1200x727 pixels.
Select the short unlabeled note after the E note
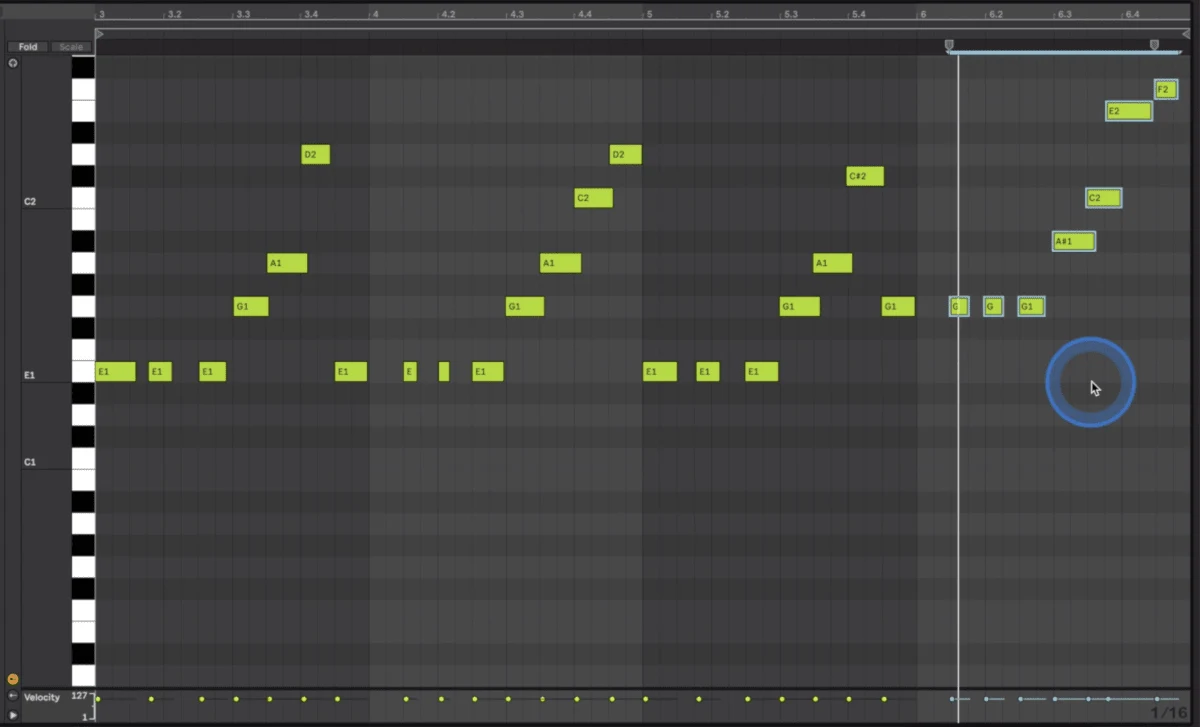pos(444,372)
